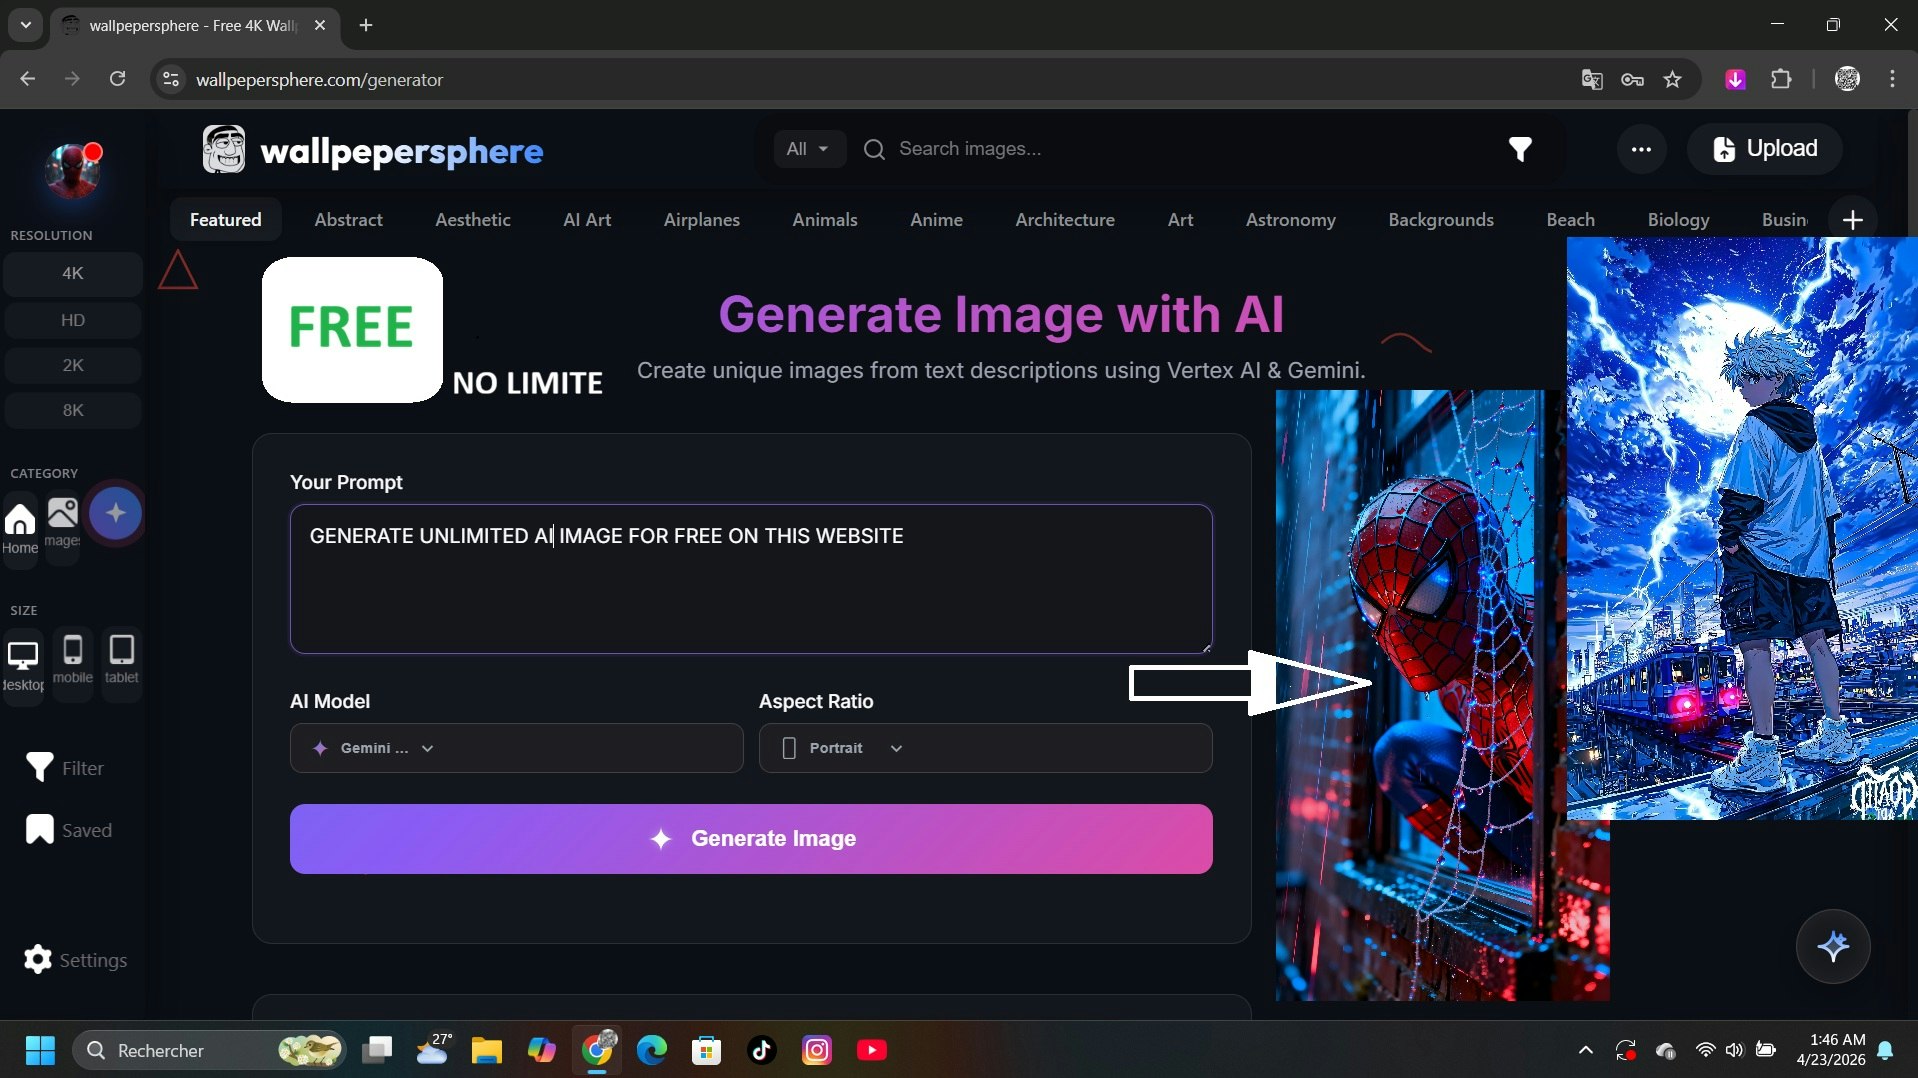Click the wallpepersphere logo icon
The width and height of the screenshot is (1918, 1078).
(x=224, y=150)
